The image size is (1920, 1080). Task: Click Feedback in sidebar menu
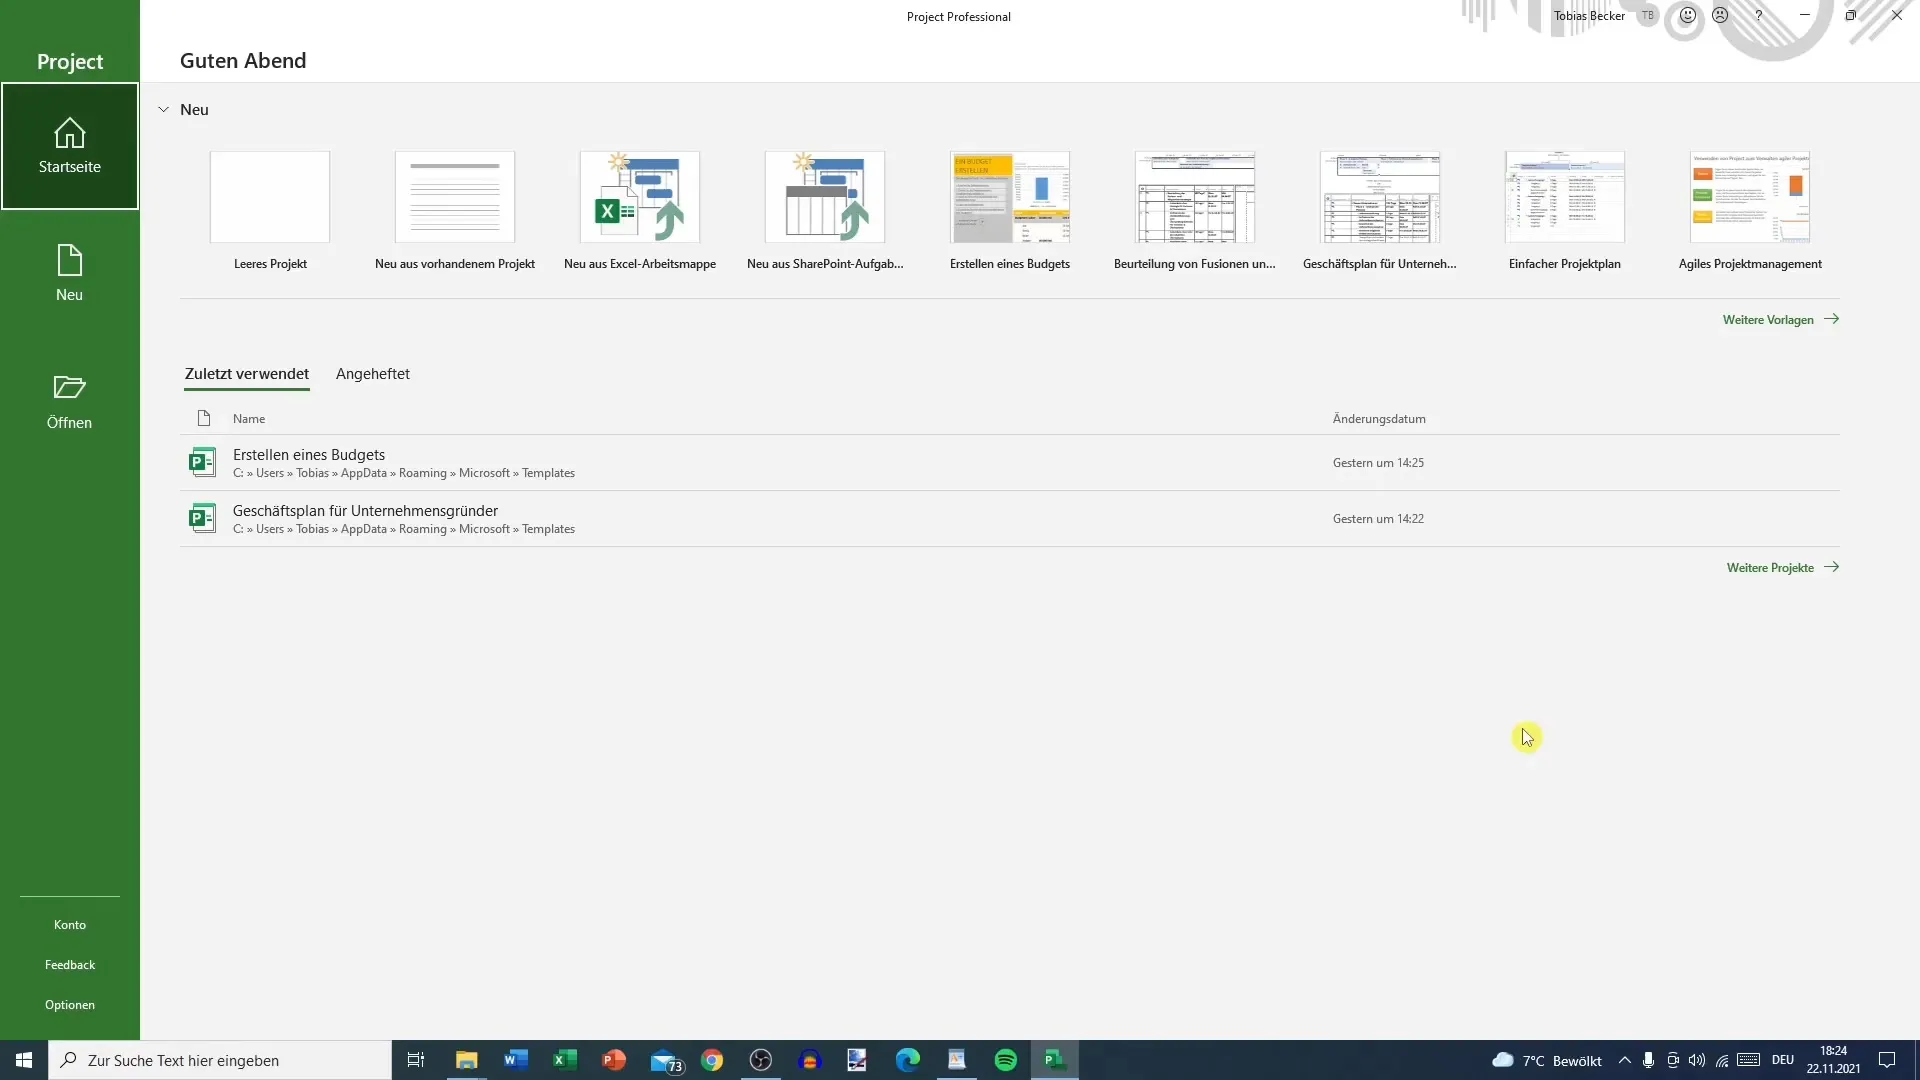[x=70, y=964]
